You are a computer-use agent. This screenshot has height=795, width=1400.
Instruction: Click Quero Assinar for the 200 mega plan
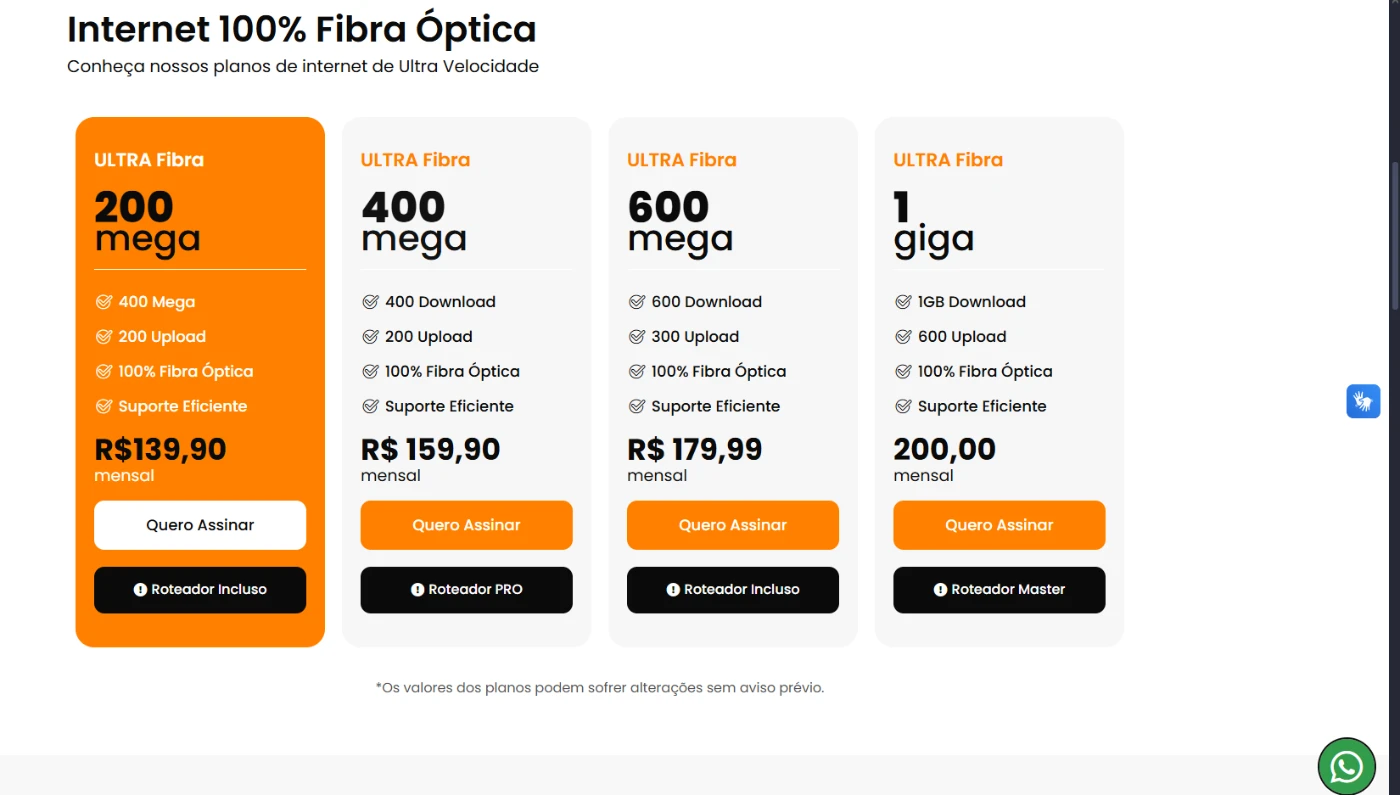[200, 525]
